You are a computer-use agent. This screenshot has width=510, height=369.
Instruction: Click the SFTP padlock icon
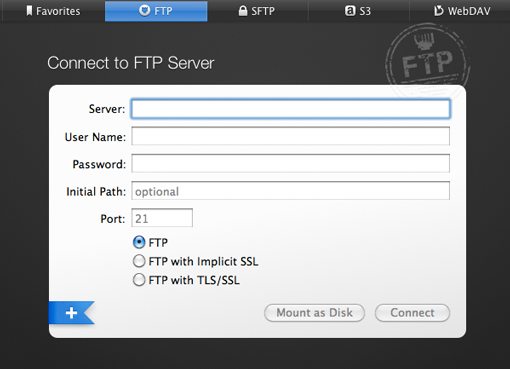(x=243, y=11)
